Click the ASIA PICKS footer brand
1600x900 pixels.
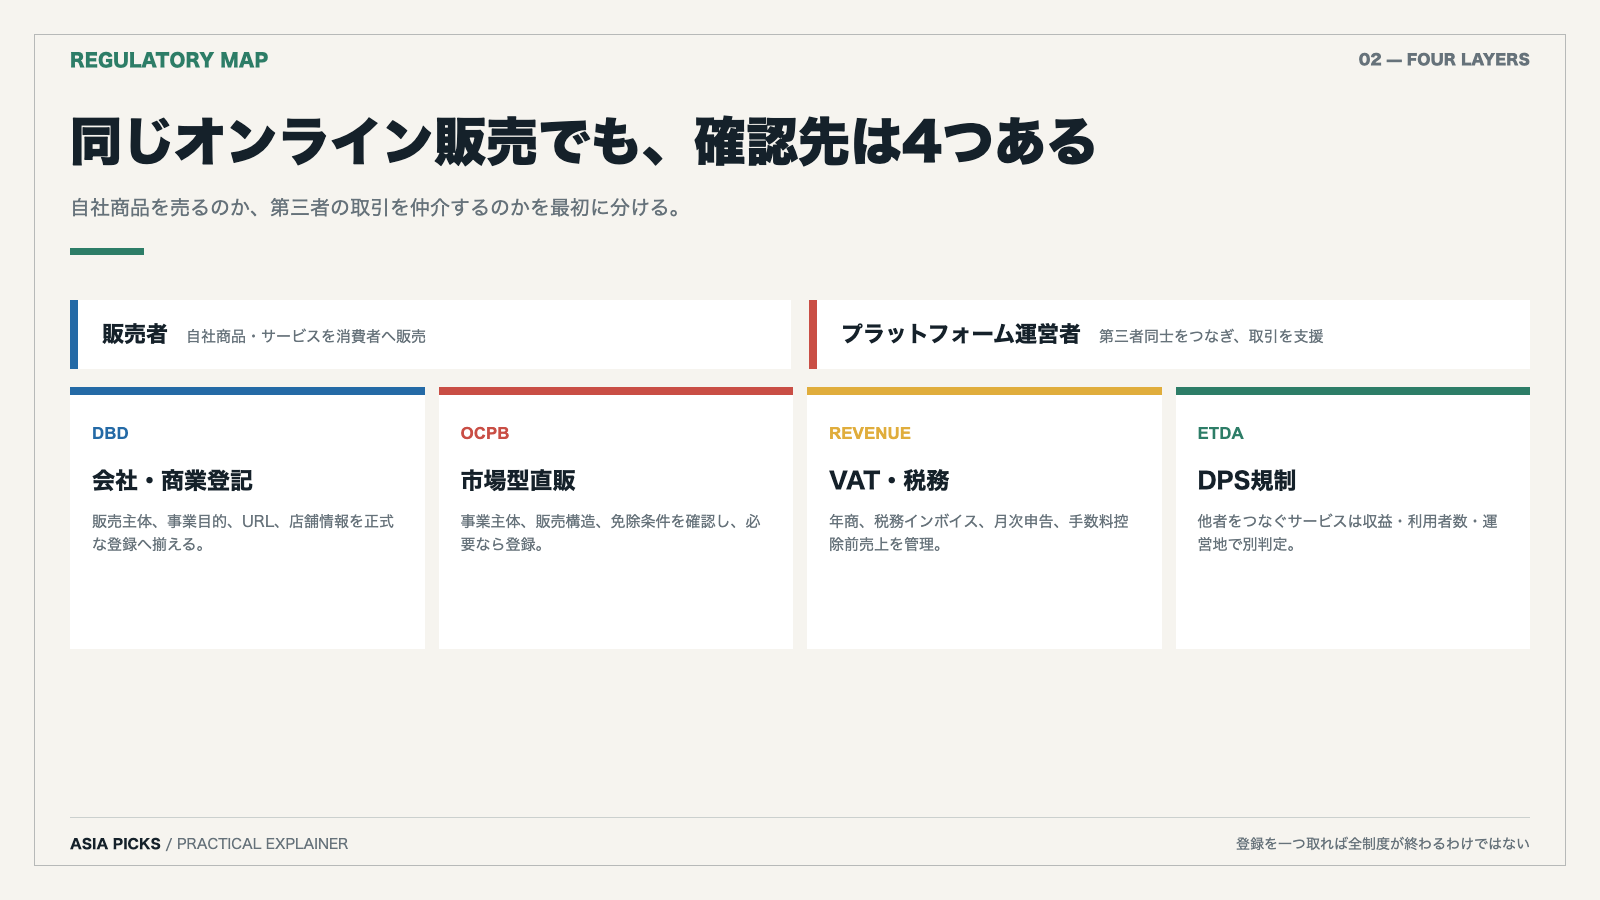pyautogui.click(x=115, y=844)
